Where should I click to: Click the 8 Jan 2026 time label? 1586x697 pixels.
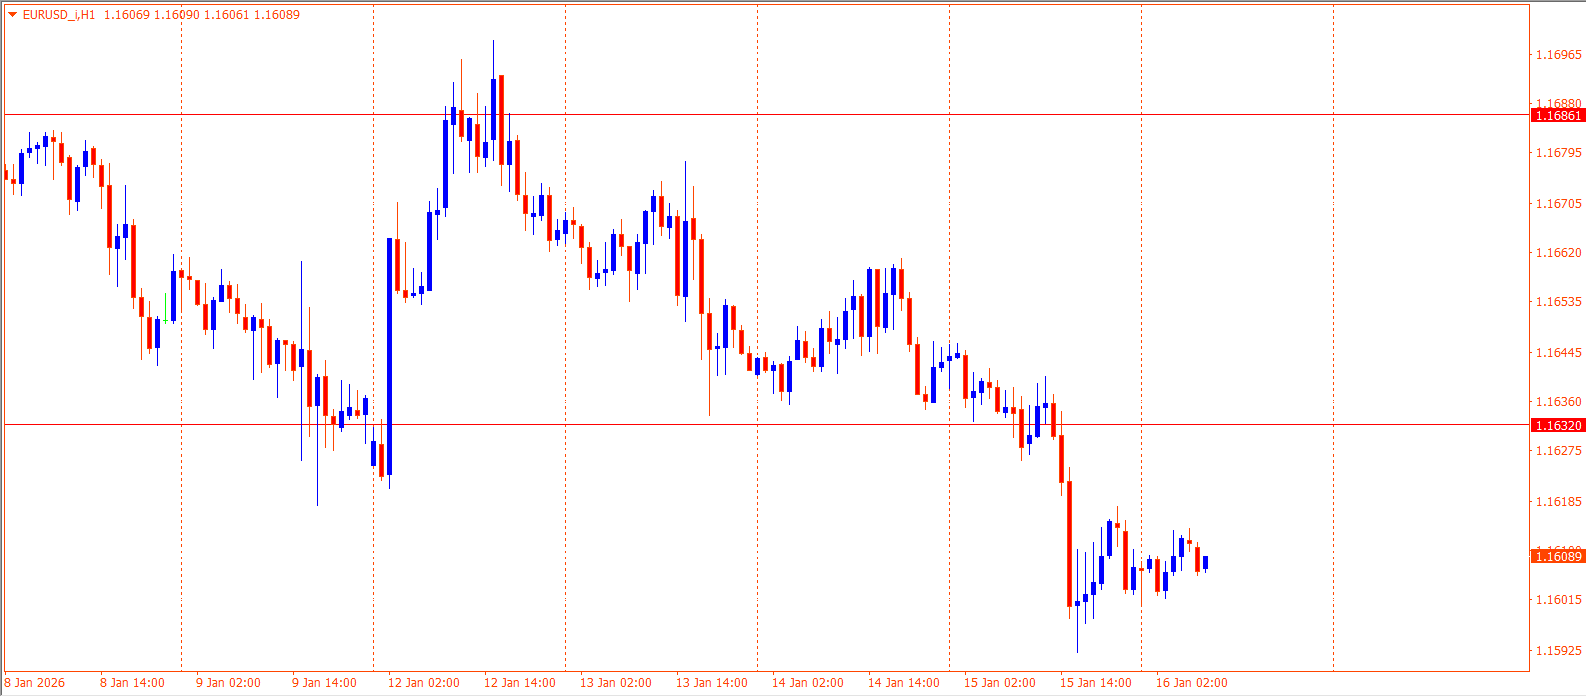[x=35, y=683]
